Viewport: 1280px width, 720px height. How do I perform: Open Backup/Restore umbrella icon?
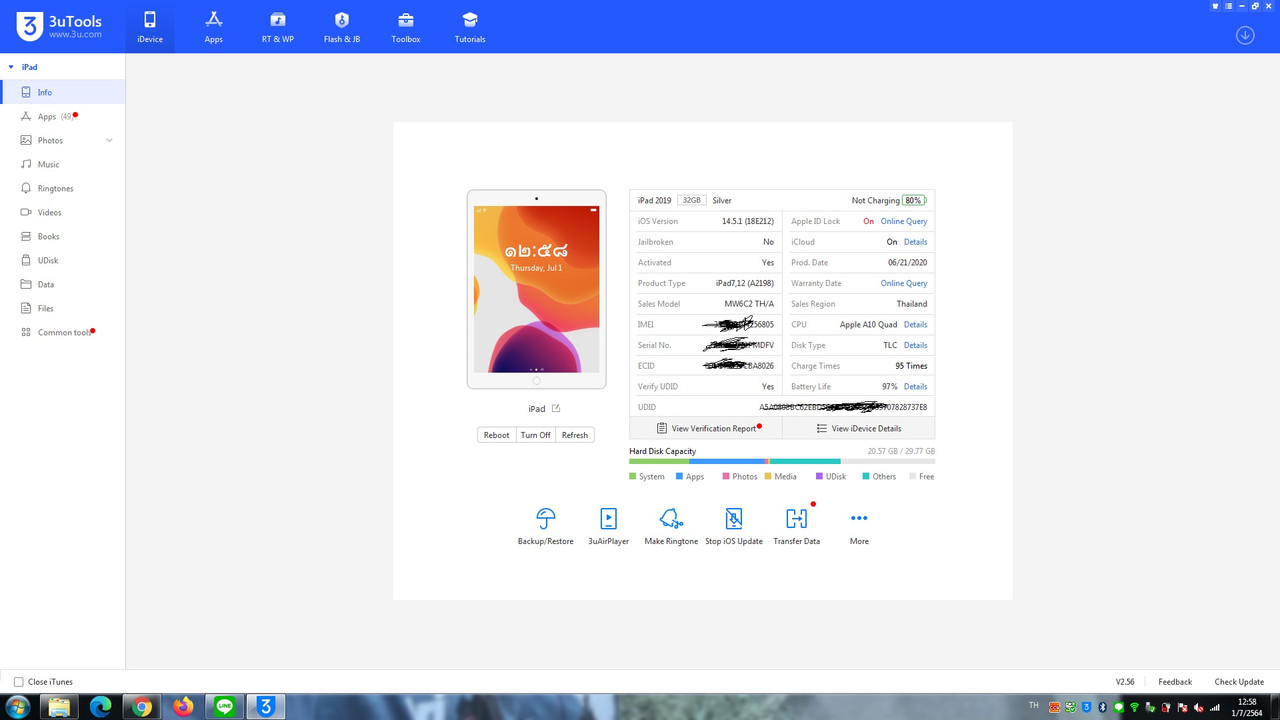point(546,518)
